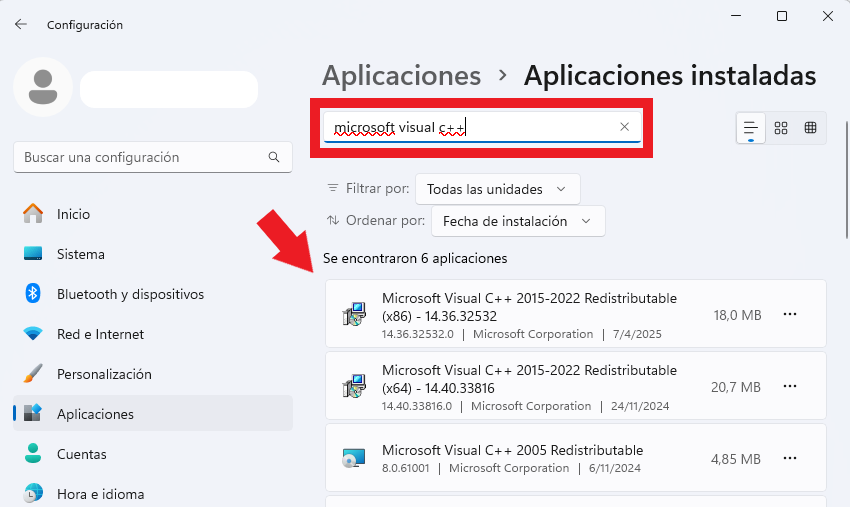Open the Fecha de instalación sort dropdown
This screenshot has width=850, height=507.
[518, 221]
